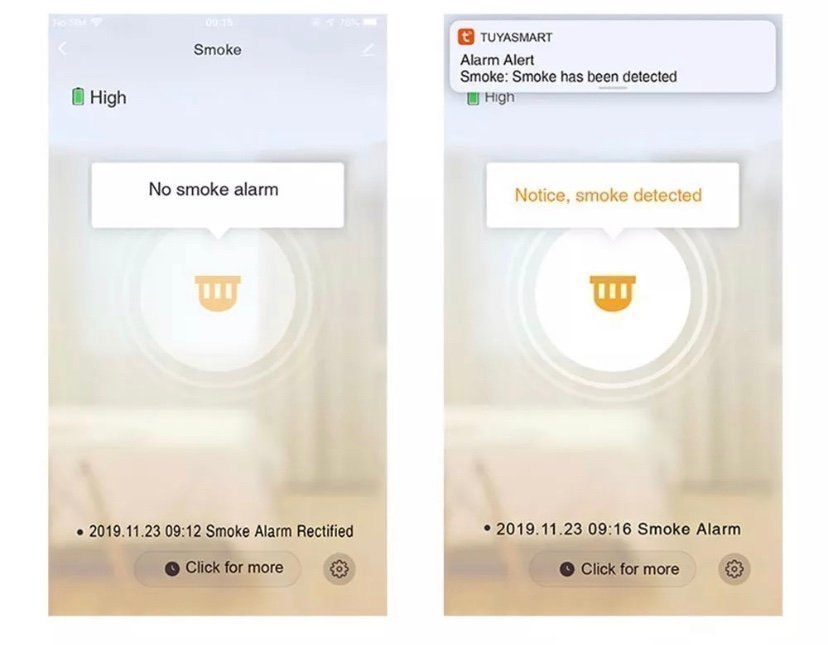The width and height of the screenshot is (828, 645).
Task: Click left 'Click for more' button
Action: (218, 568)
